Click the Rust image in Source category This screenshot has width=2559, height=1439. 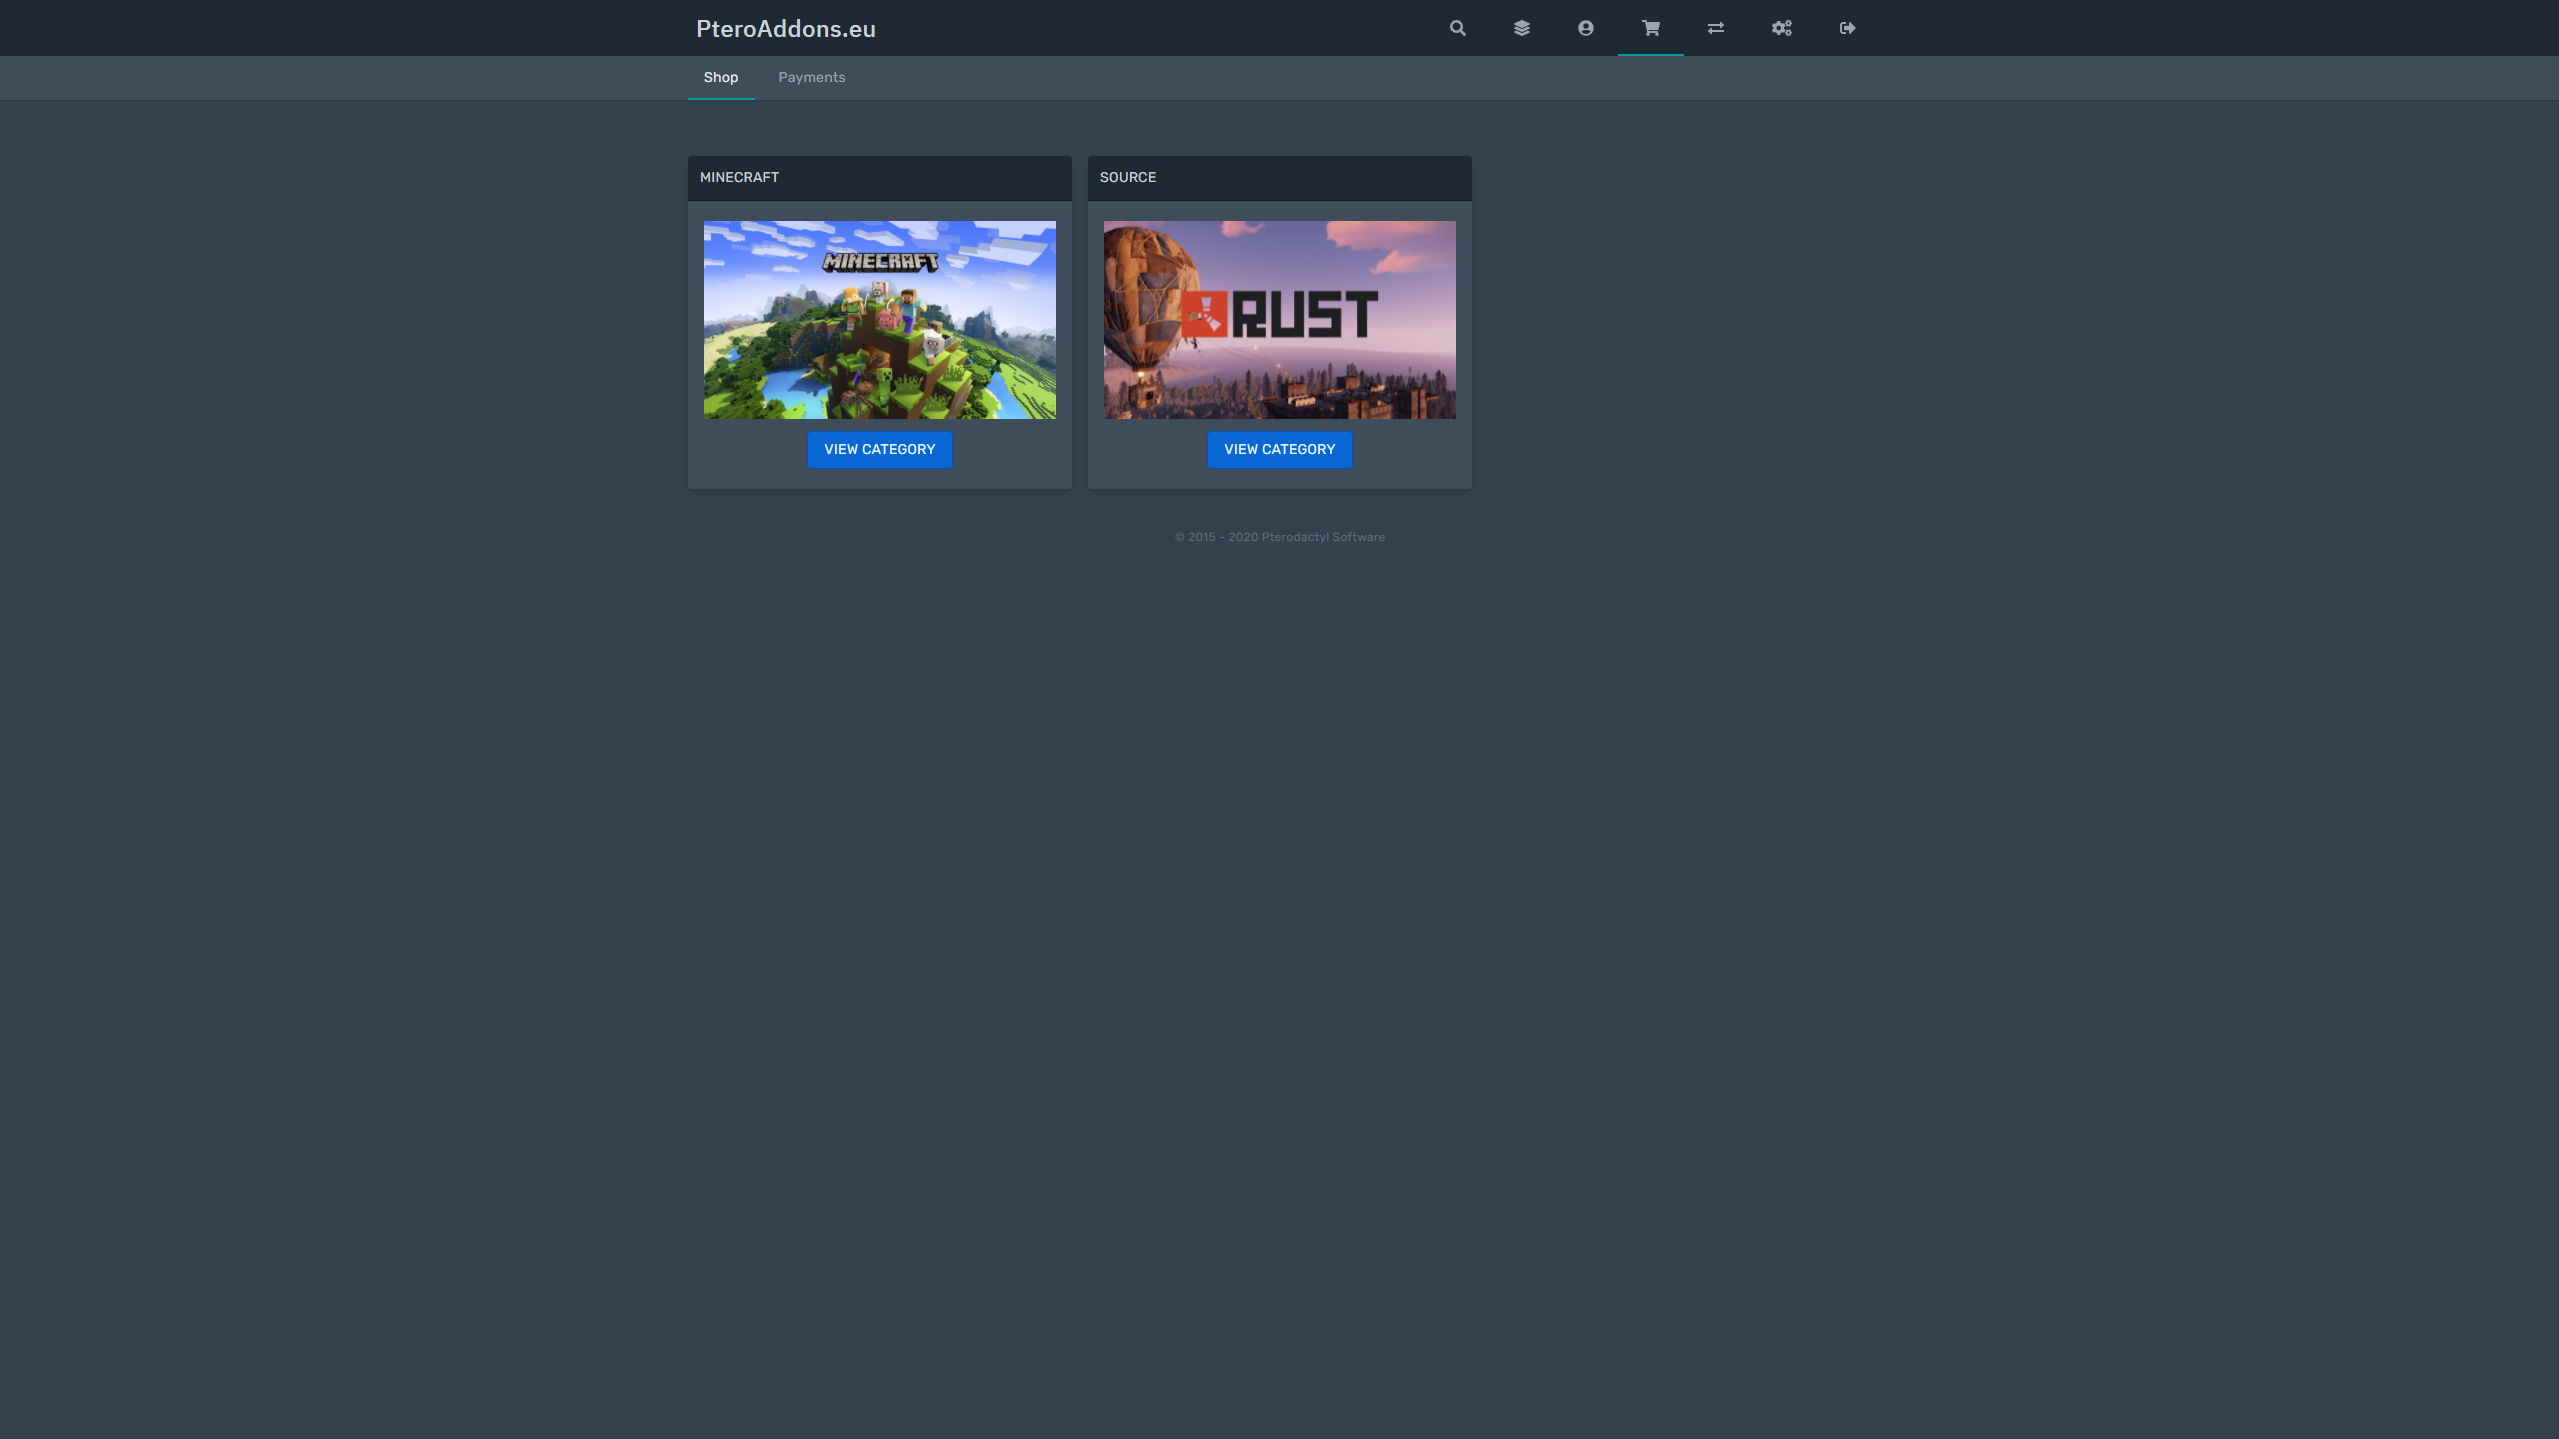point(1279,319)
